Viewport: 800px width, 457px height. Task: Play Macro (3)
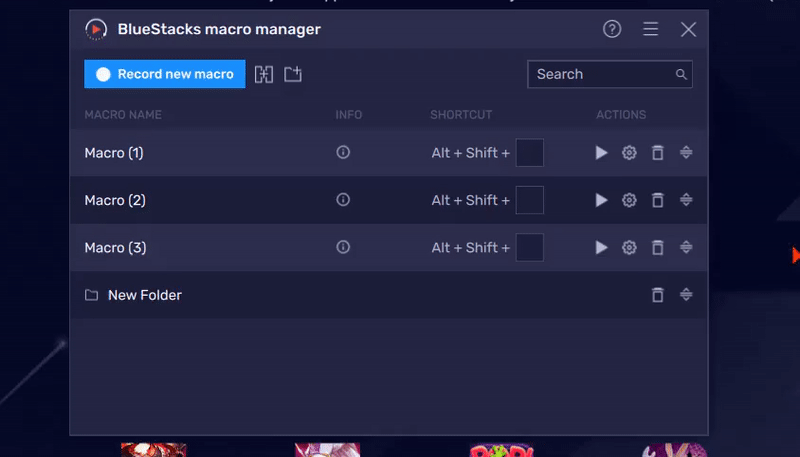[602, 247]
